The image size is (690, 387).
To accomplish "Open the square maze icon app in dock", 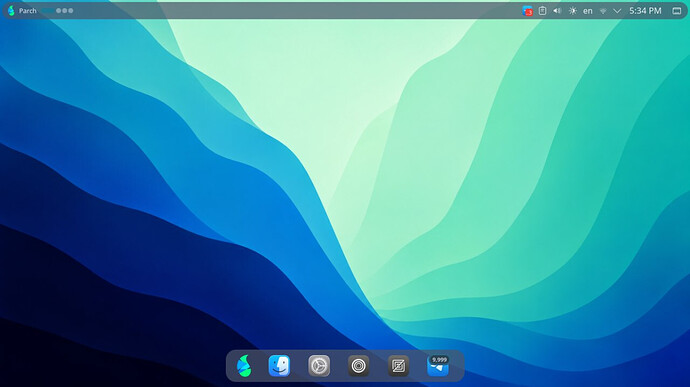I will point(398,366).
